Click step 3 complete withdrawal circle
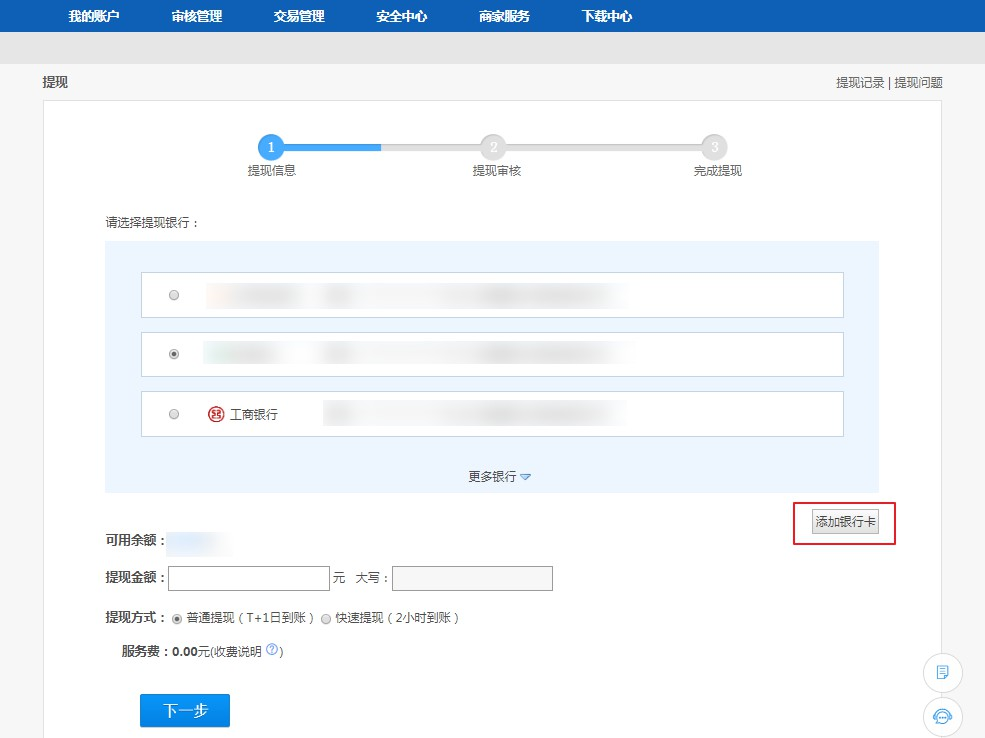The height and width of the screenshot is (738, 985). 713,147
